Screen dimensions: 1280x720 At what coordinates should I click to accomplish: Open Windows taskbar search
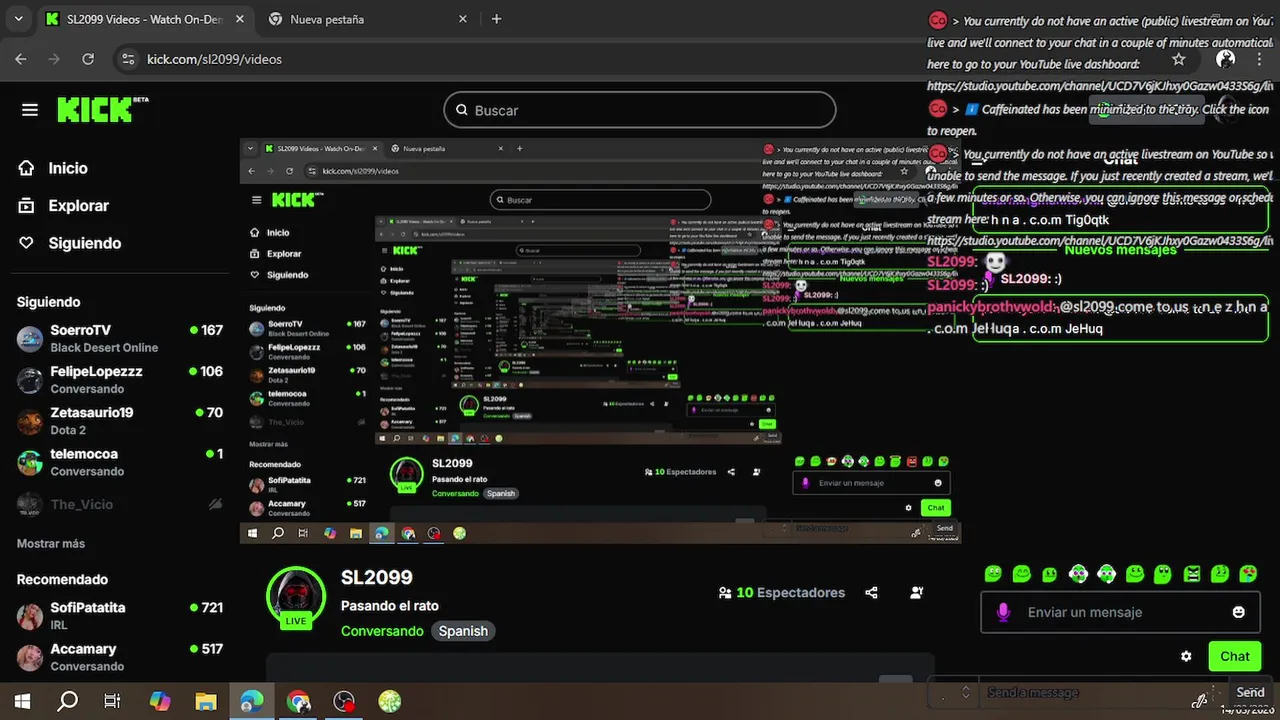click(x=67, y=702)
